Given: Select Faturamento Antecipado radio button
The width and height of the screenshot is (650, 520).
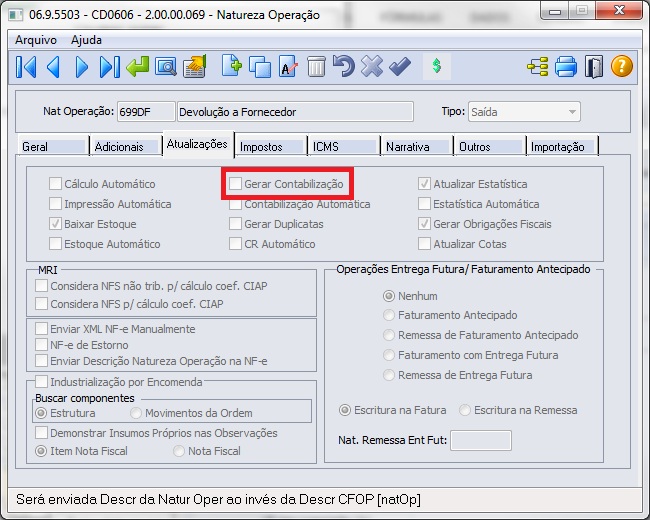Looking at the screenshot, I should click(389, 315).
